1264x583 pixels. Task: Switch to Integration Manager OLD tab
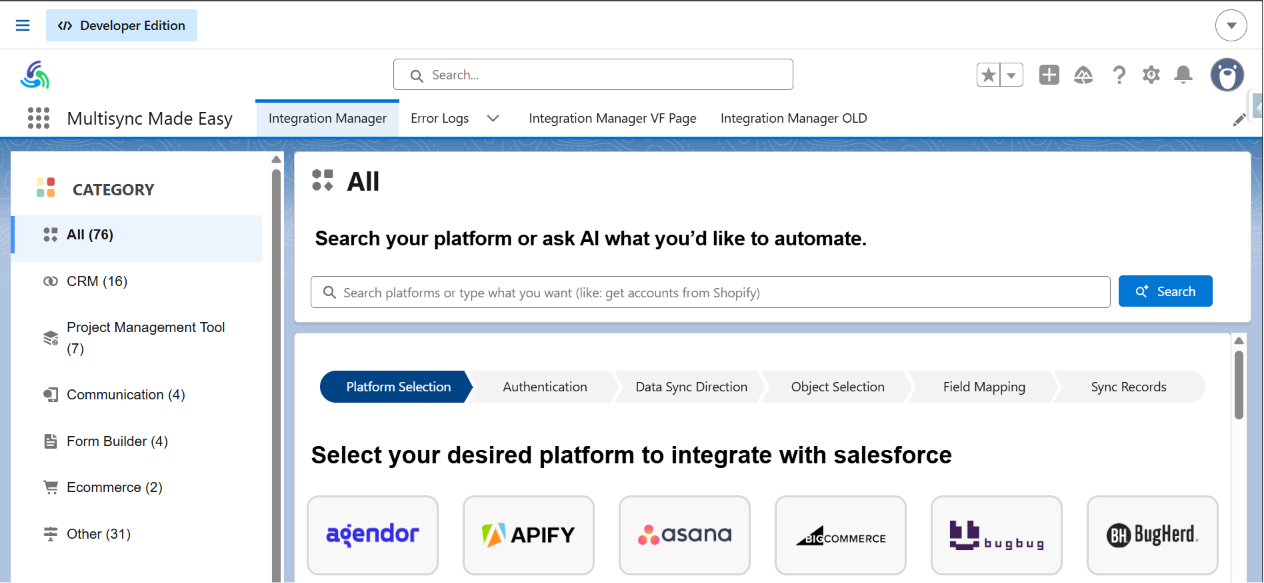(x=794, y=118)
